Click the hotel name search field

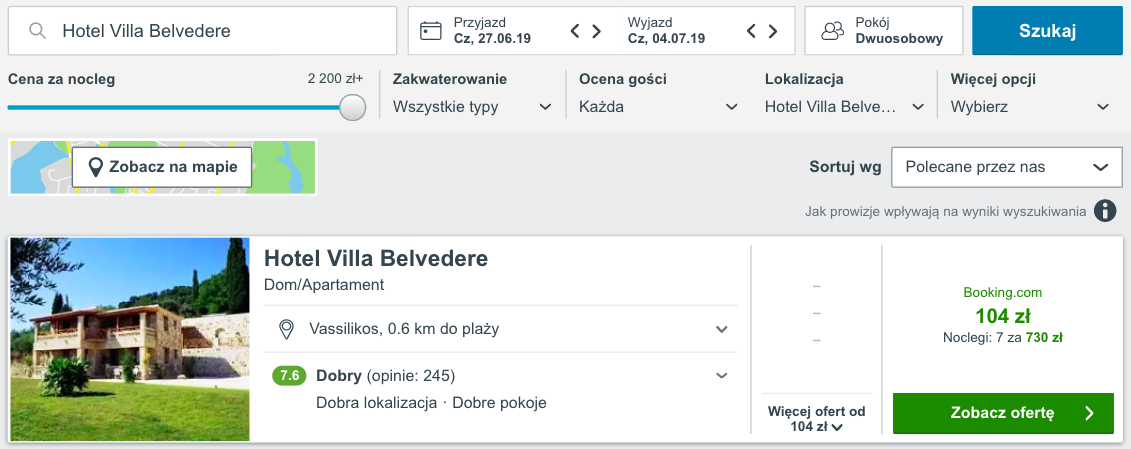[x=203, y=31]
